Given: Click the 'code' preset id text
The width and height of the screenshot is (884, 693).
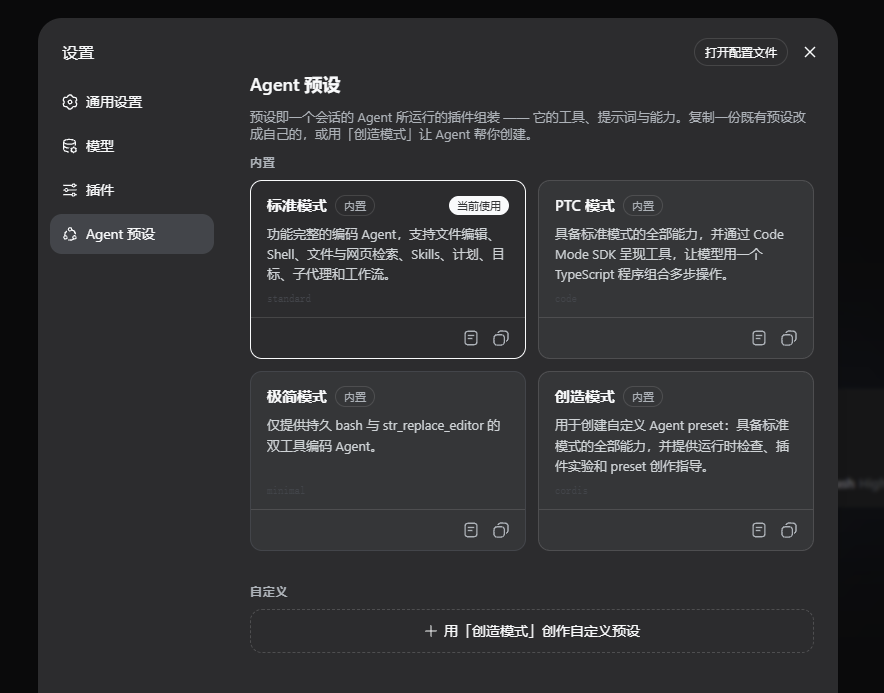Looking at the screenshot, I should click(x=565, y=298).
